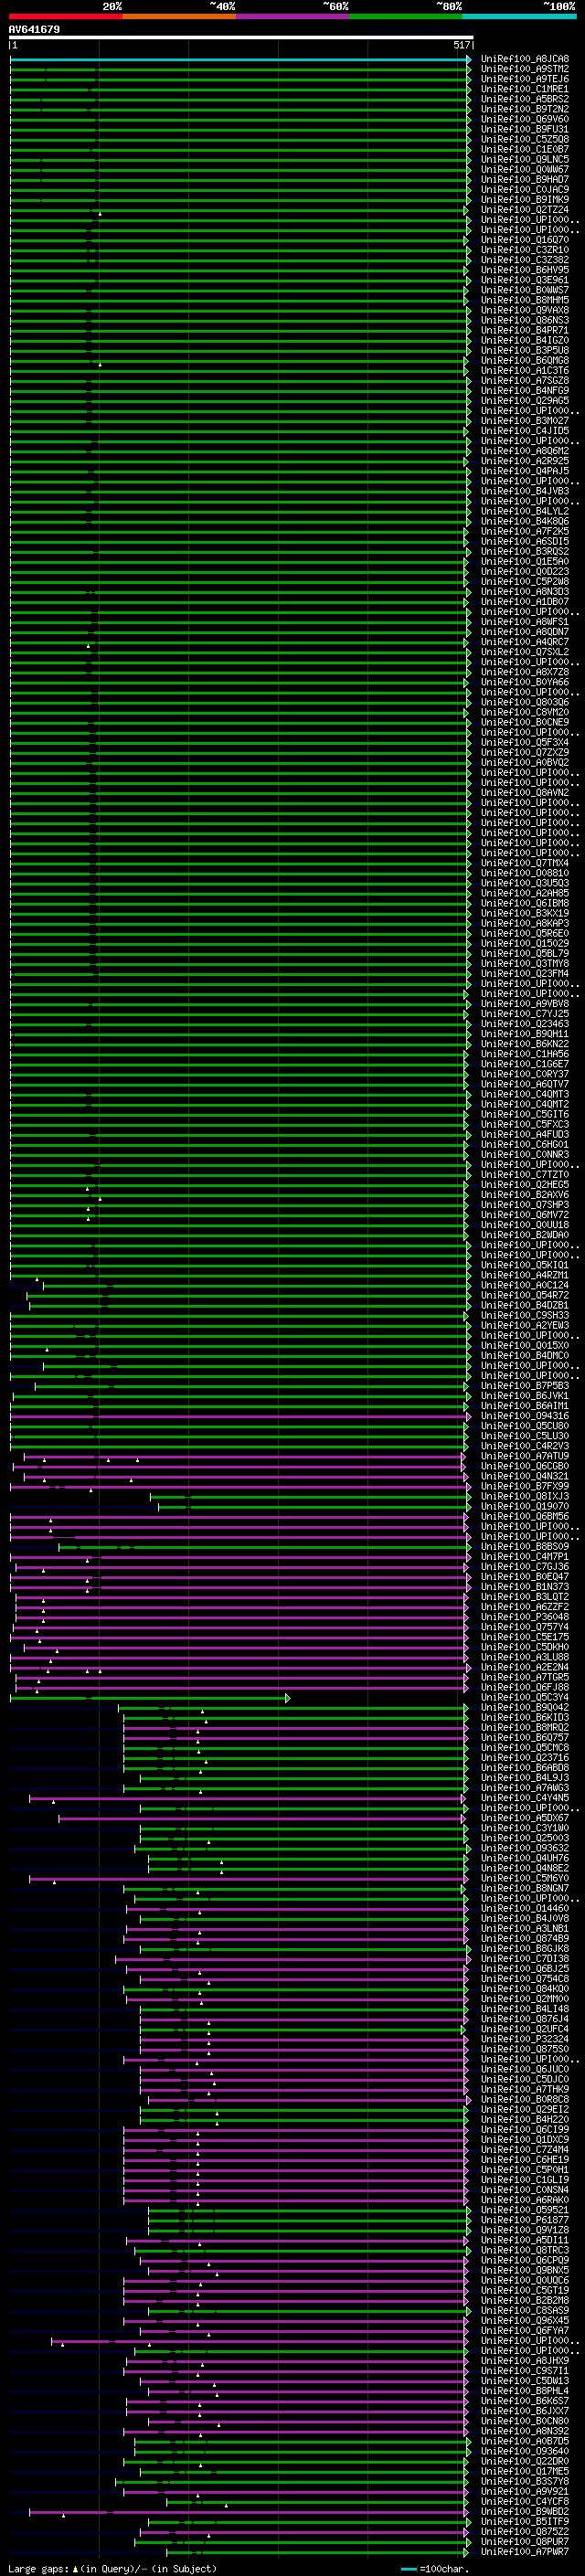Screen dimensions: 585x2576
Task: Select the UniRef100_C3Z382 label
Action: click(x=525, y=260)
